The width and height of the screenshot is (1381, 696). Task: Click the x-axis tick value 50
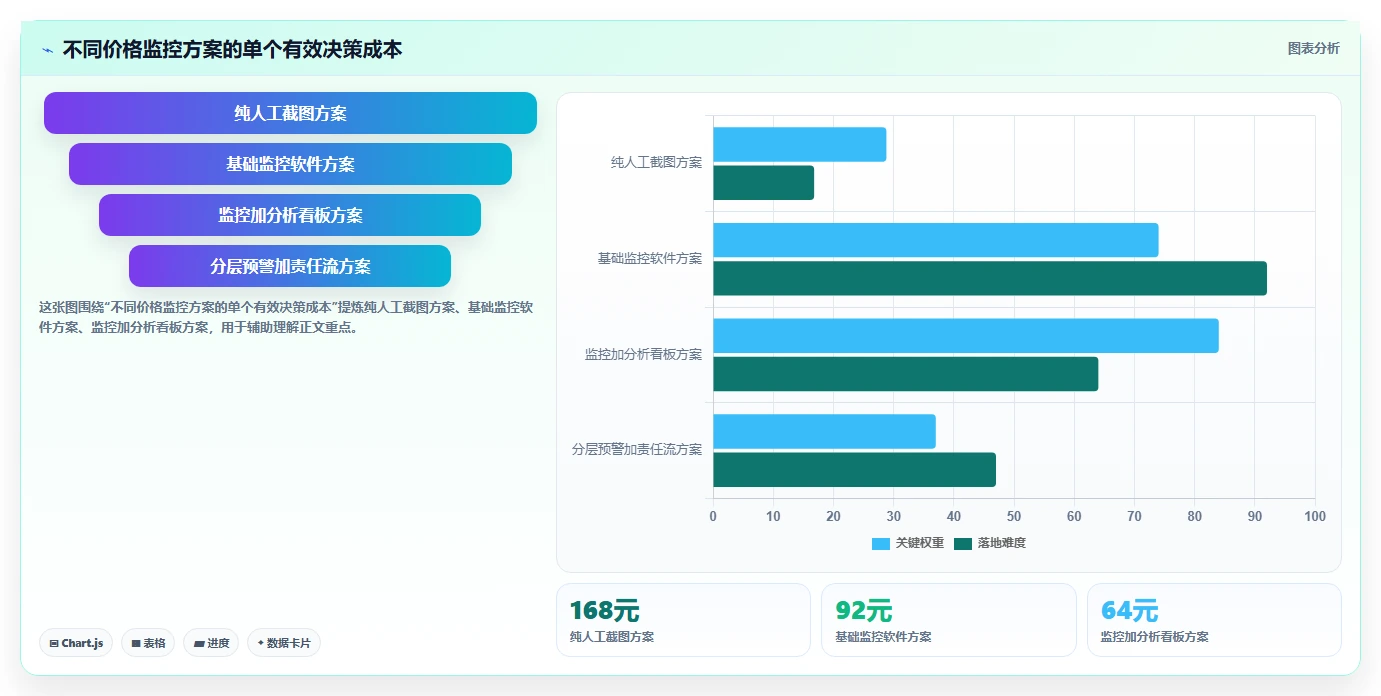click(x=1014, y=516)
